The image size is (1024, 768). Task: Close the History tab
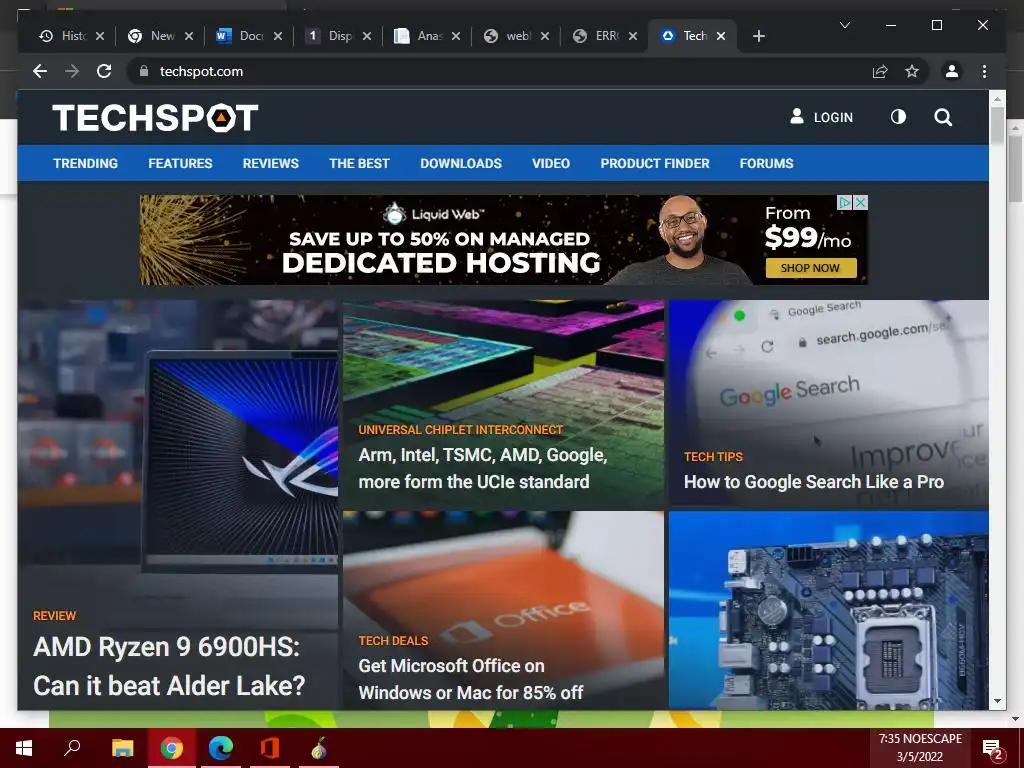click(x=100, y=36)
